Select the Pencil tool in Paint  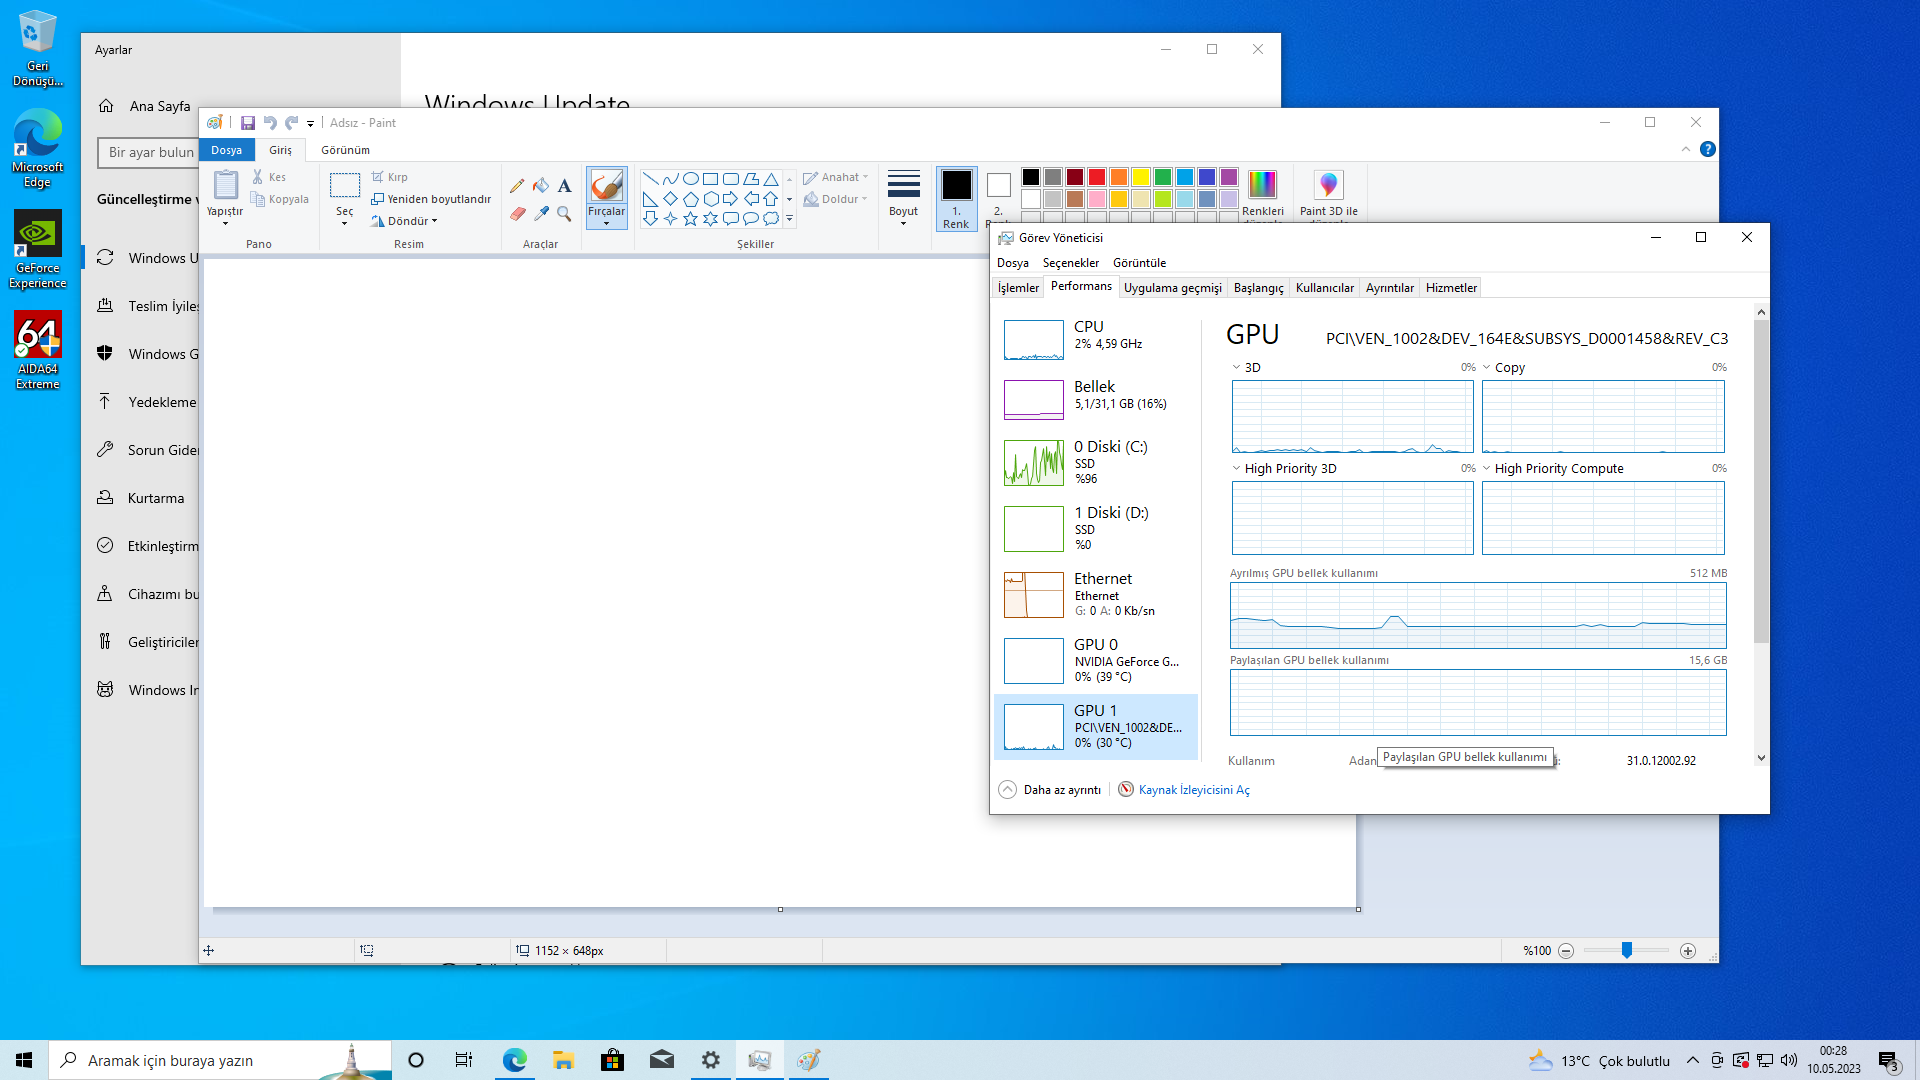tap(517, 186)
